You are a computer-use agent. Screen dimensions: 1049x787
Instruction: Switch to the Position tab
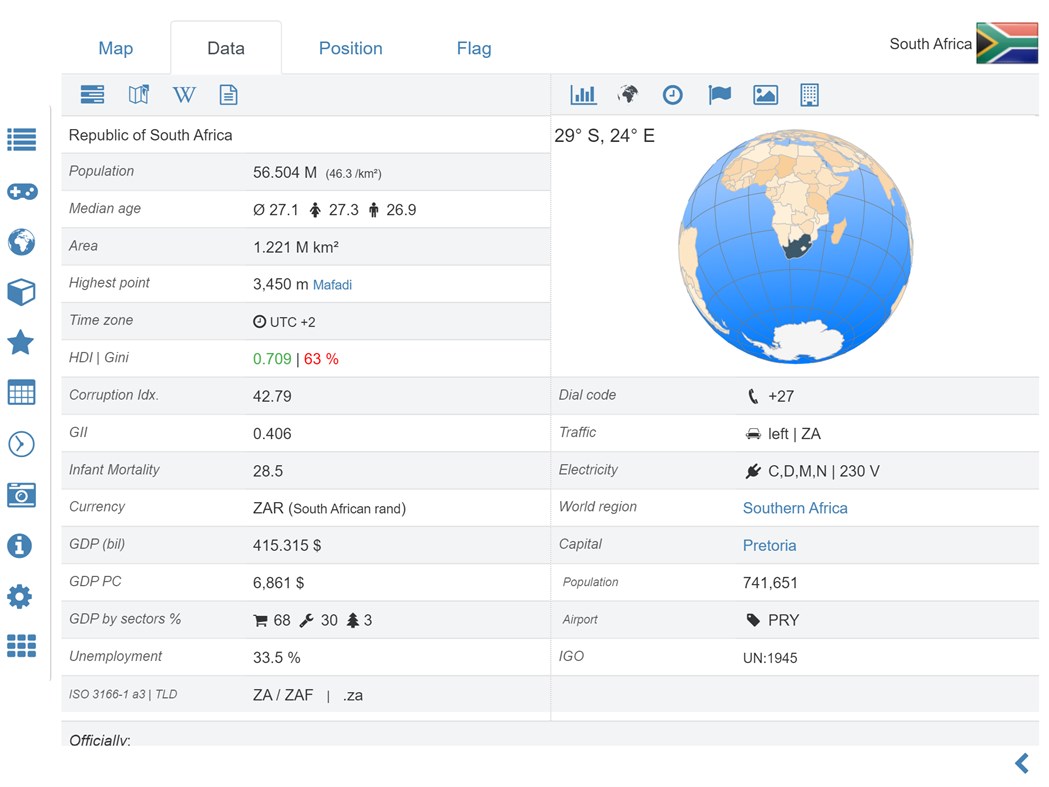click(350, 47)
